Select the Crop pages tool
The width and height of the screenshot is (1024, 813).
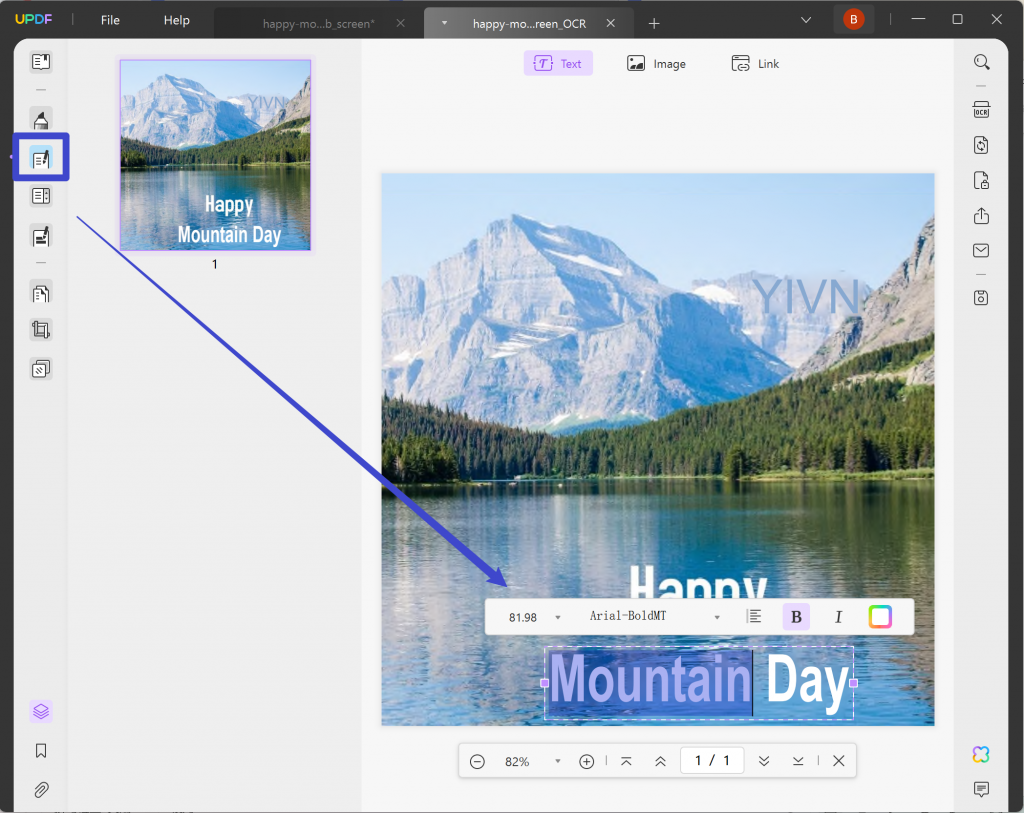(41, 330)
